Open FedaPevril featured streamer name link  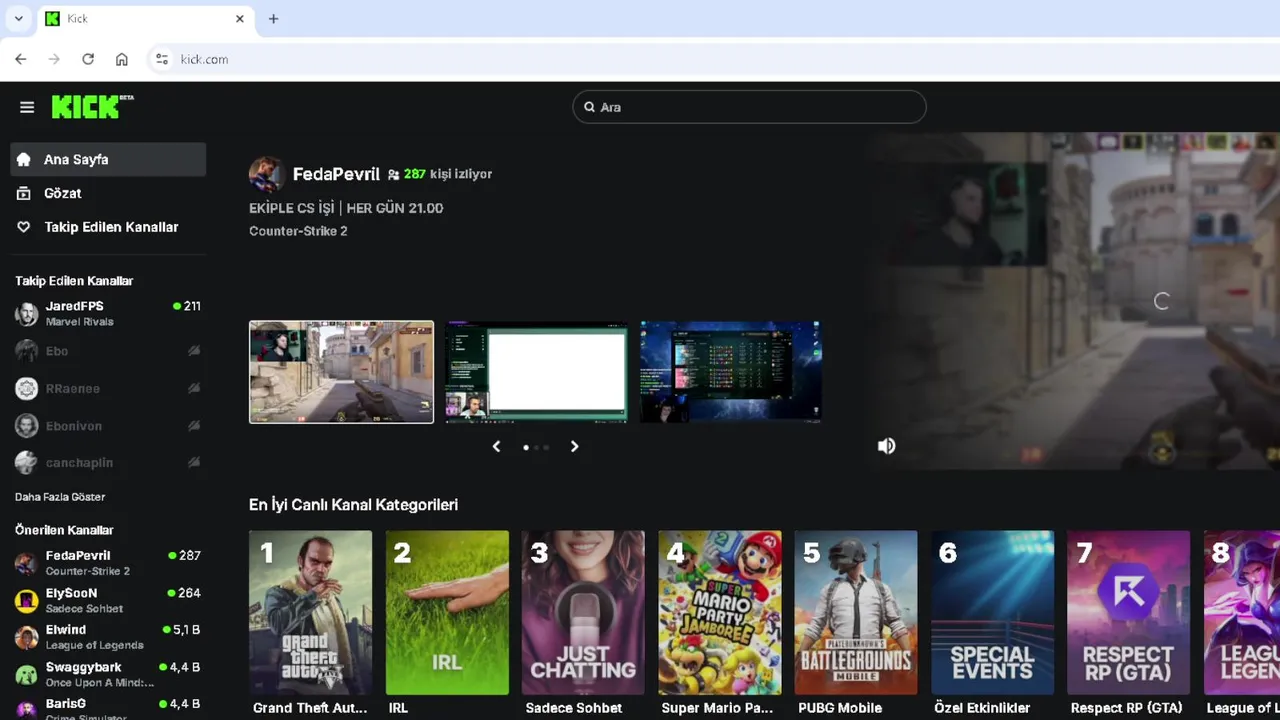336,174
